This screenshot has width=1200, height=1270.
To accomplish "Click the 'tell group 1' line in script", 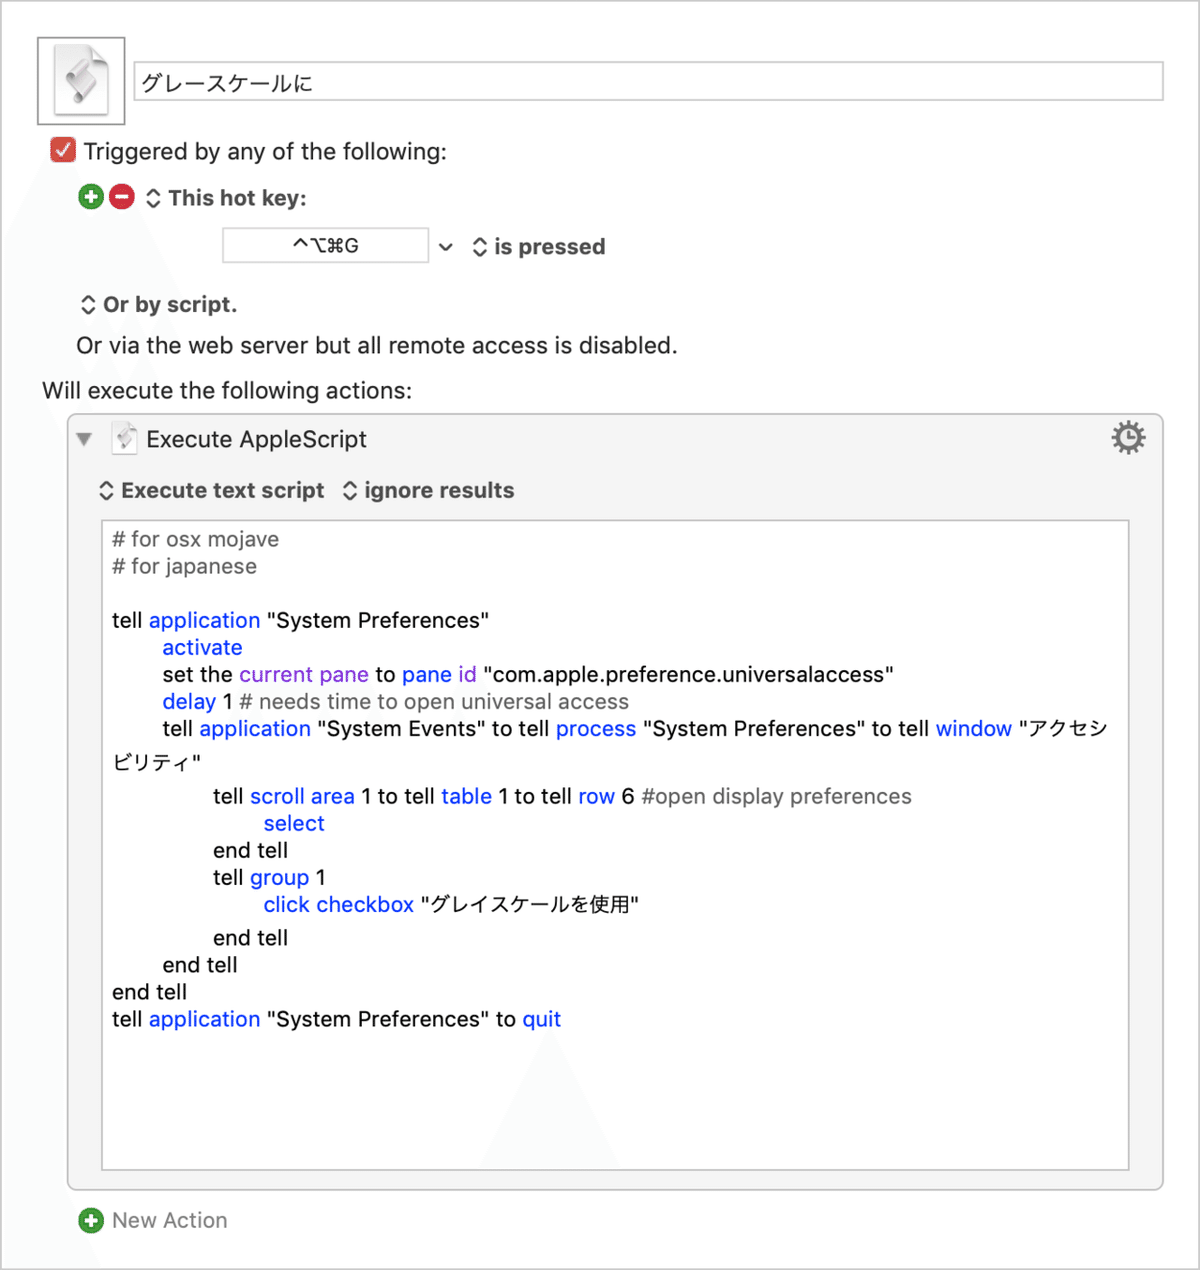I will tap(269, 878).
